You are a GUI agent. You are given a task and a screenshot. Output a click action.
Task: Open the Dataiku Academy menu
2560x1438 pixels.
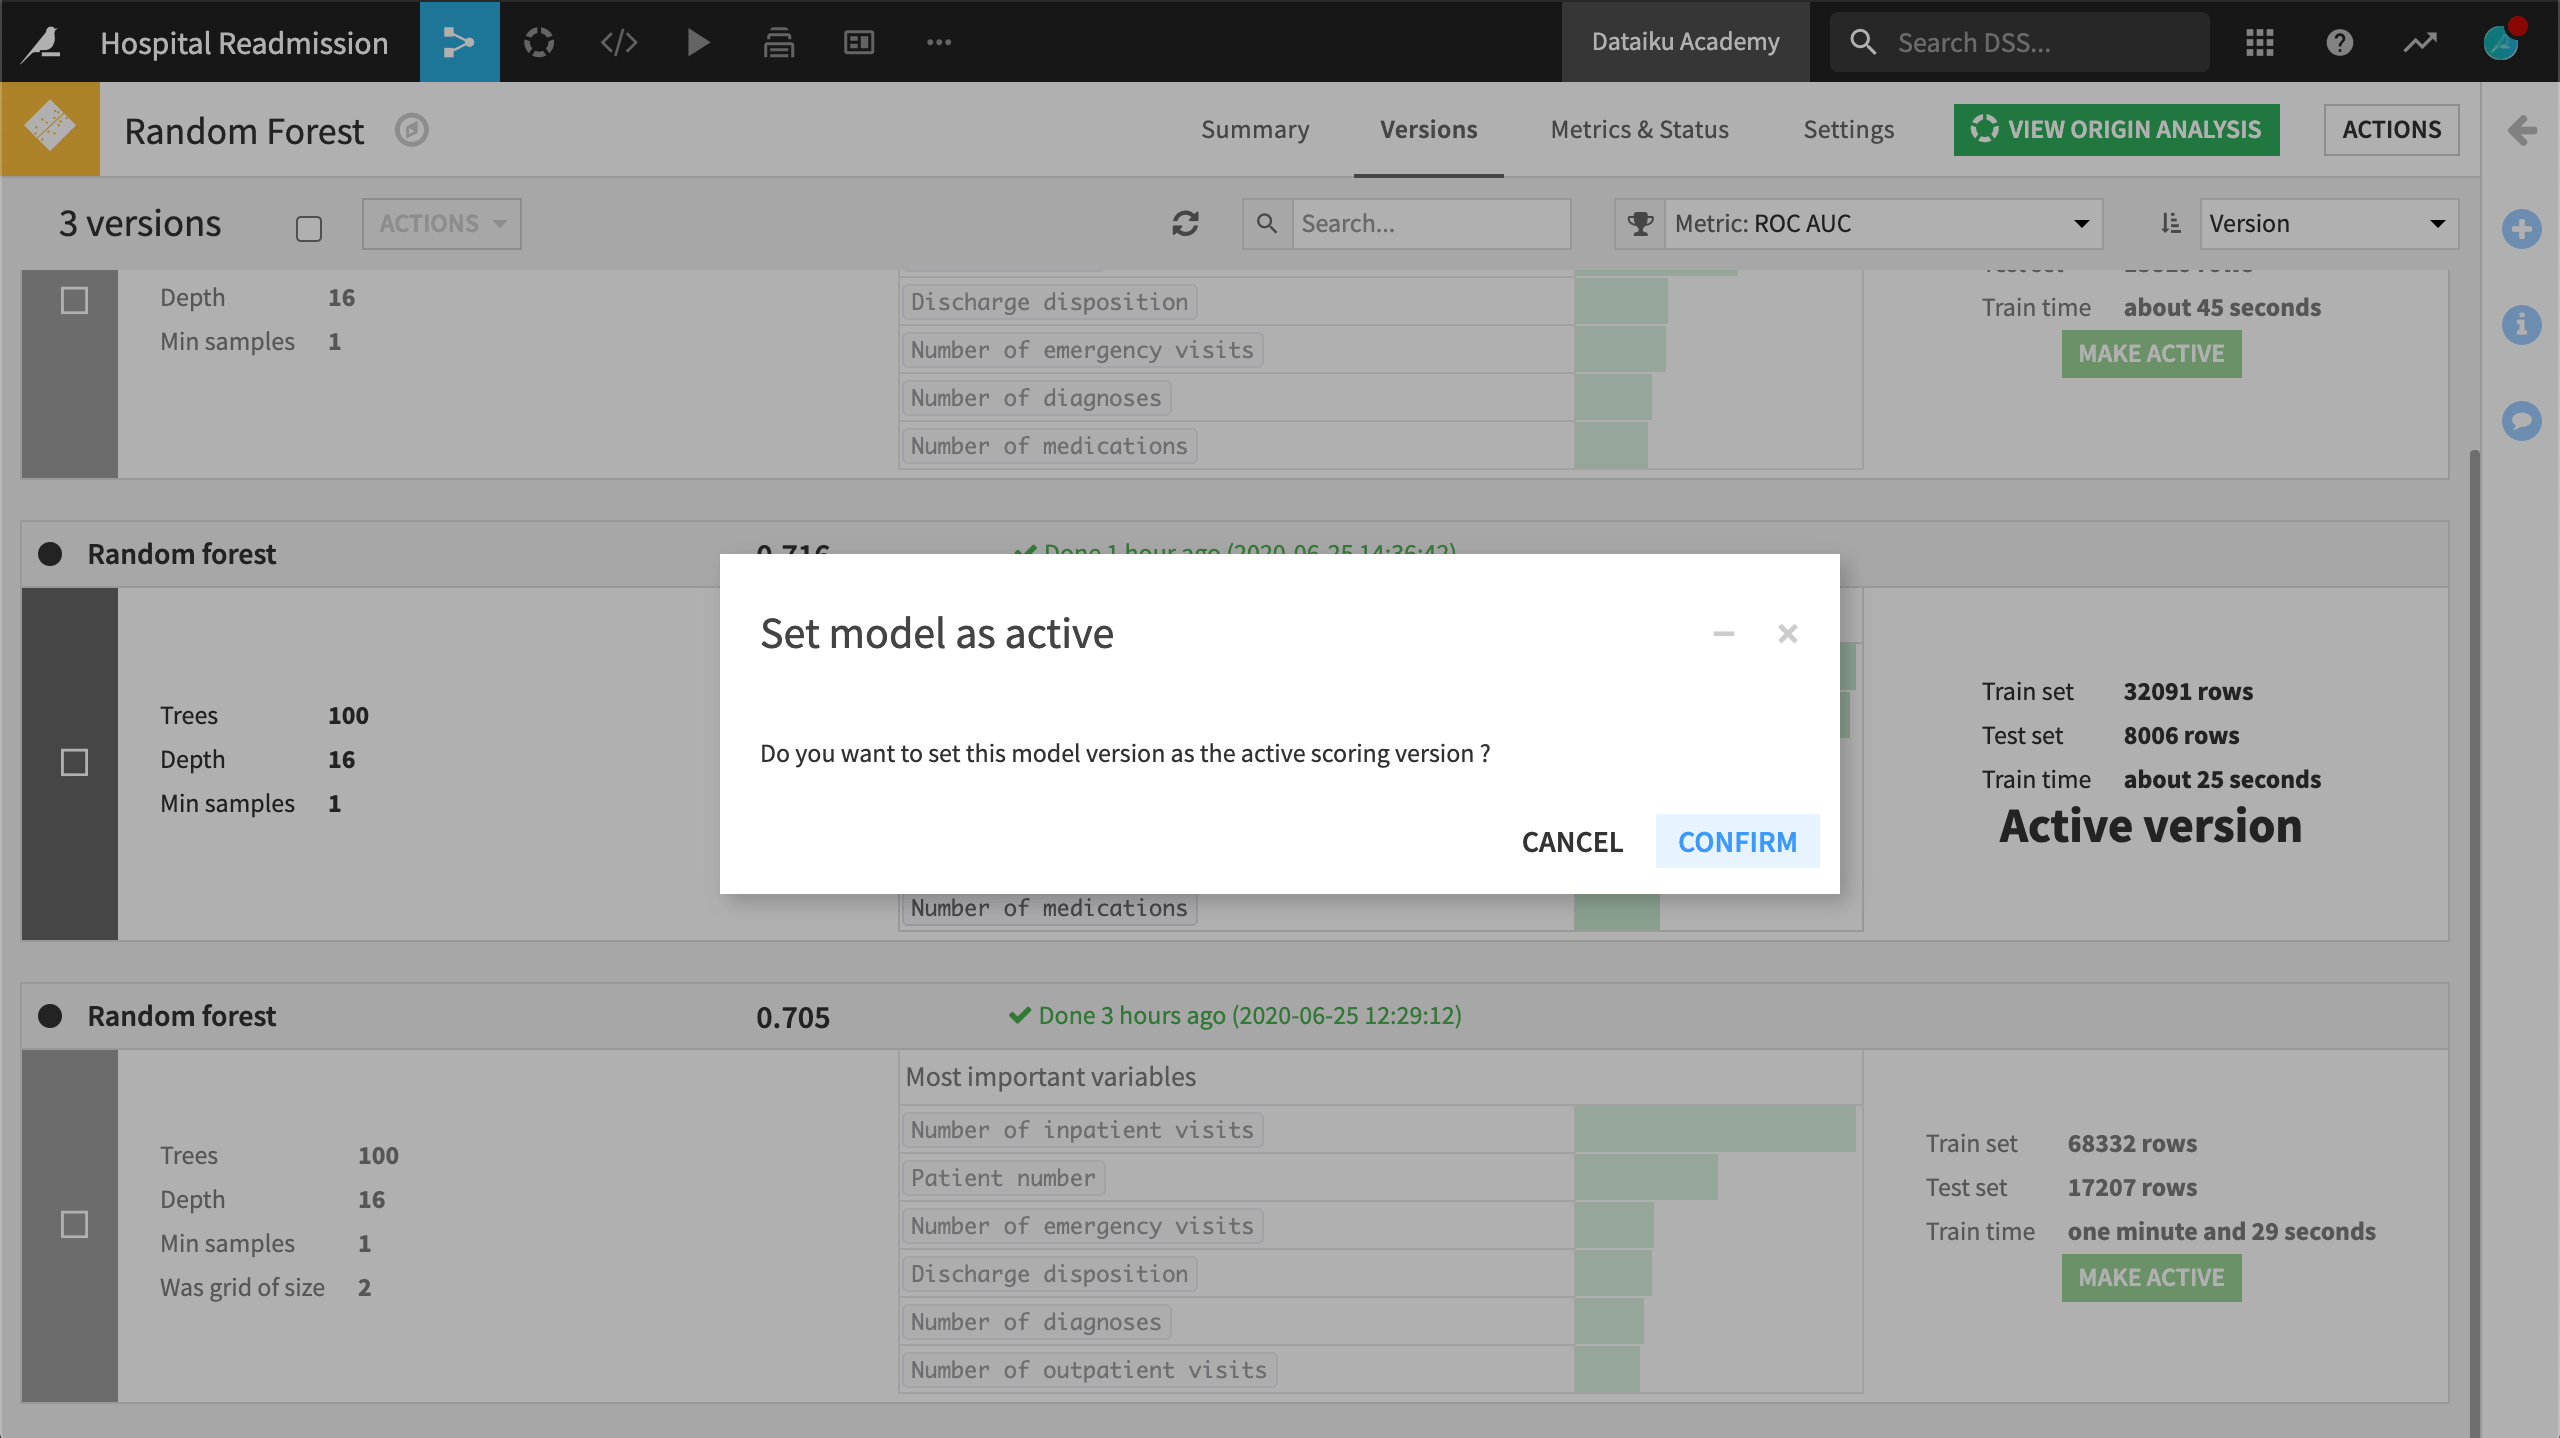pyautogui.click(x=1686, y=42)
